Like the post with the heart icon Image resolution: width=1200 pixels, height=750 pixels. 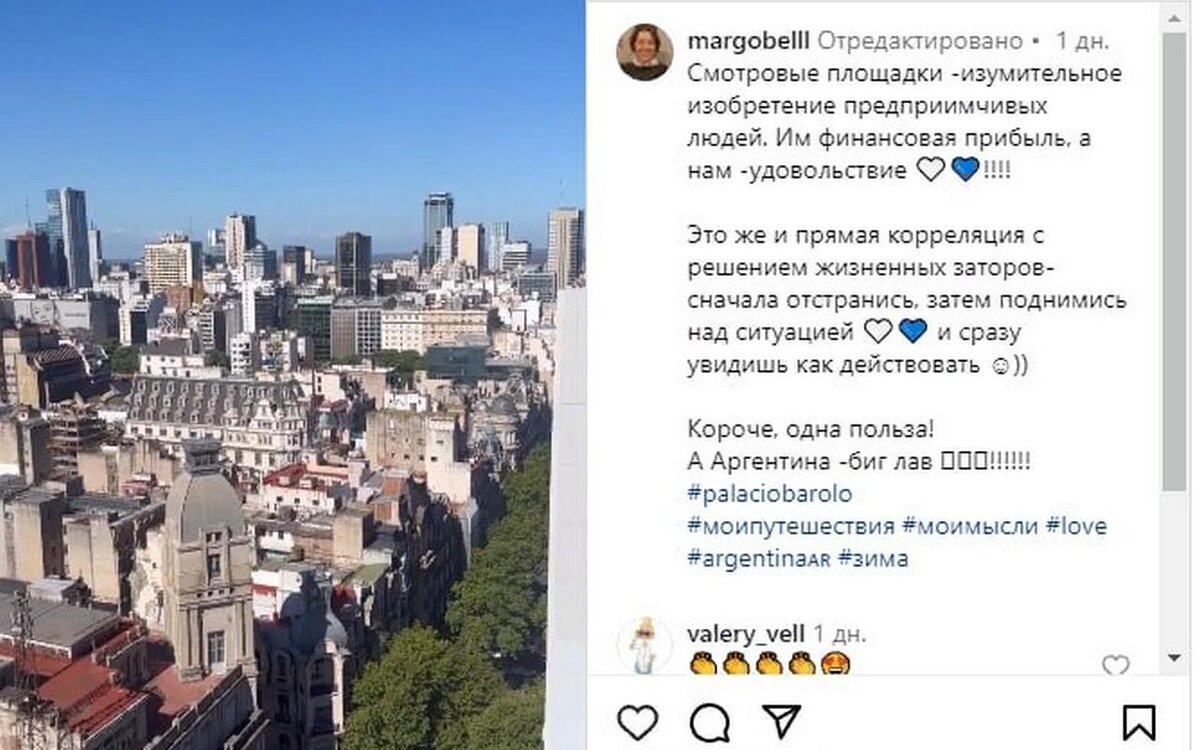tap(637, 722)
